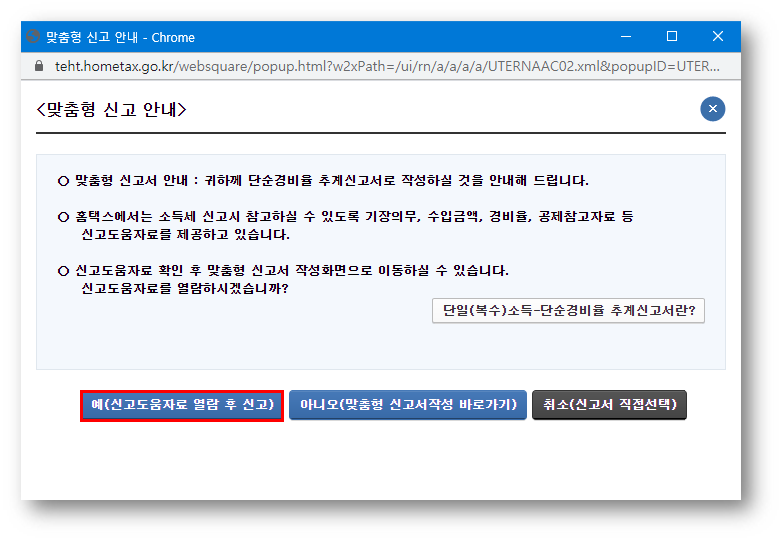
Task: Click the globe favicon in the title bar
Action: tap(33, 36)
